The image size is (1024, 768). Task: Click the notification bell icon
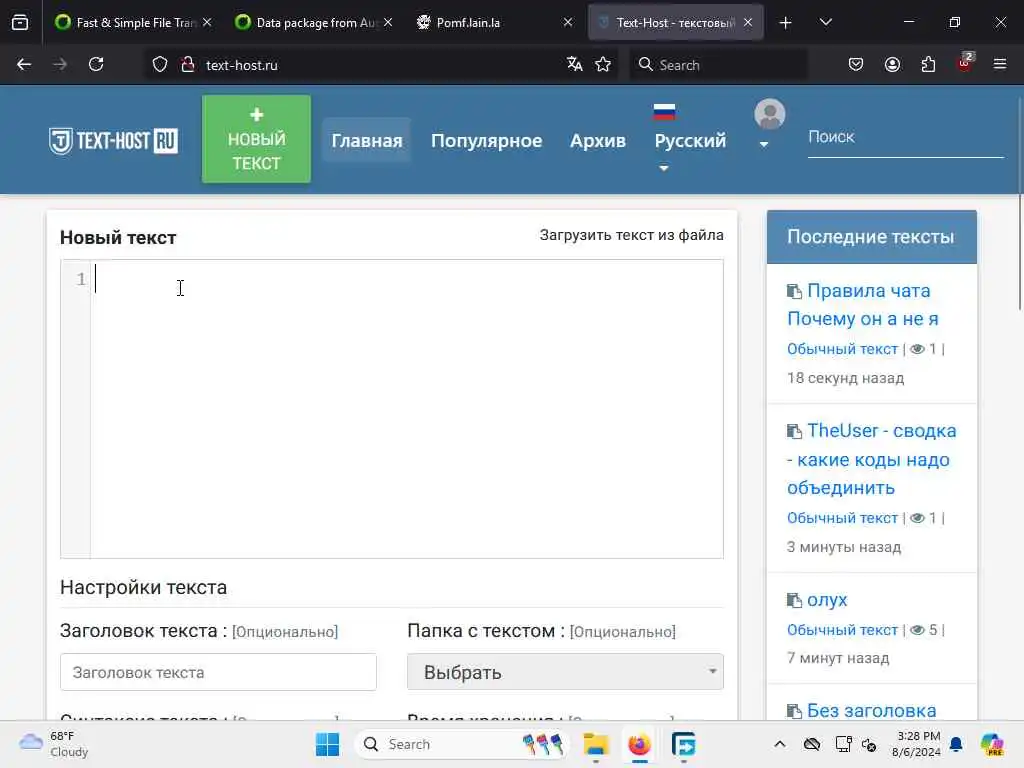pyautogui.click(x=956, y=744)
